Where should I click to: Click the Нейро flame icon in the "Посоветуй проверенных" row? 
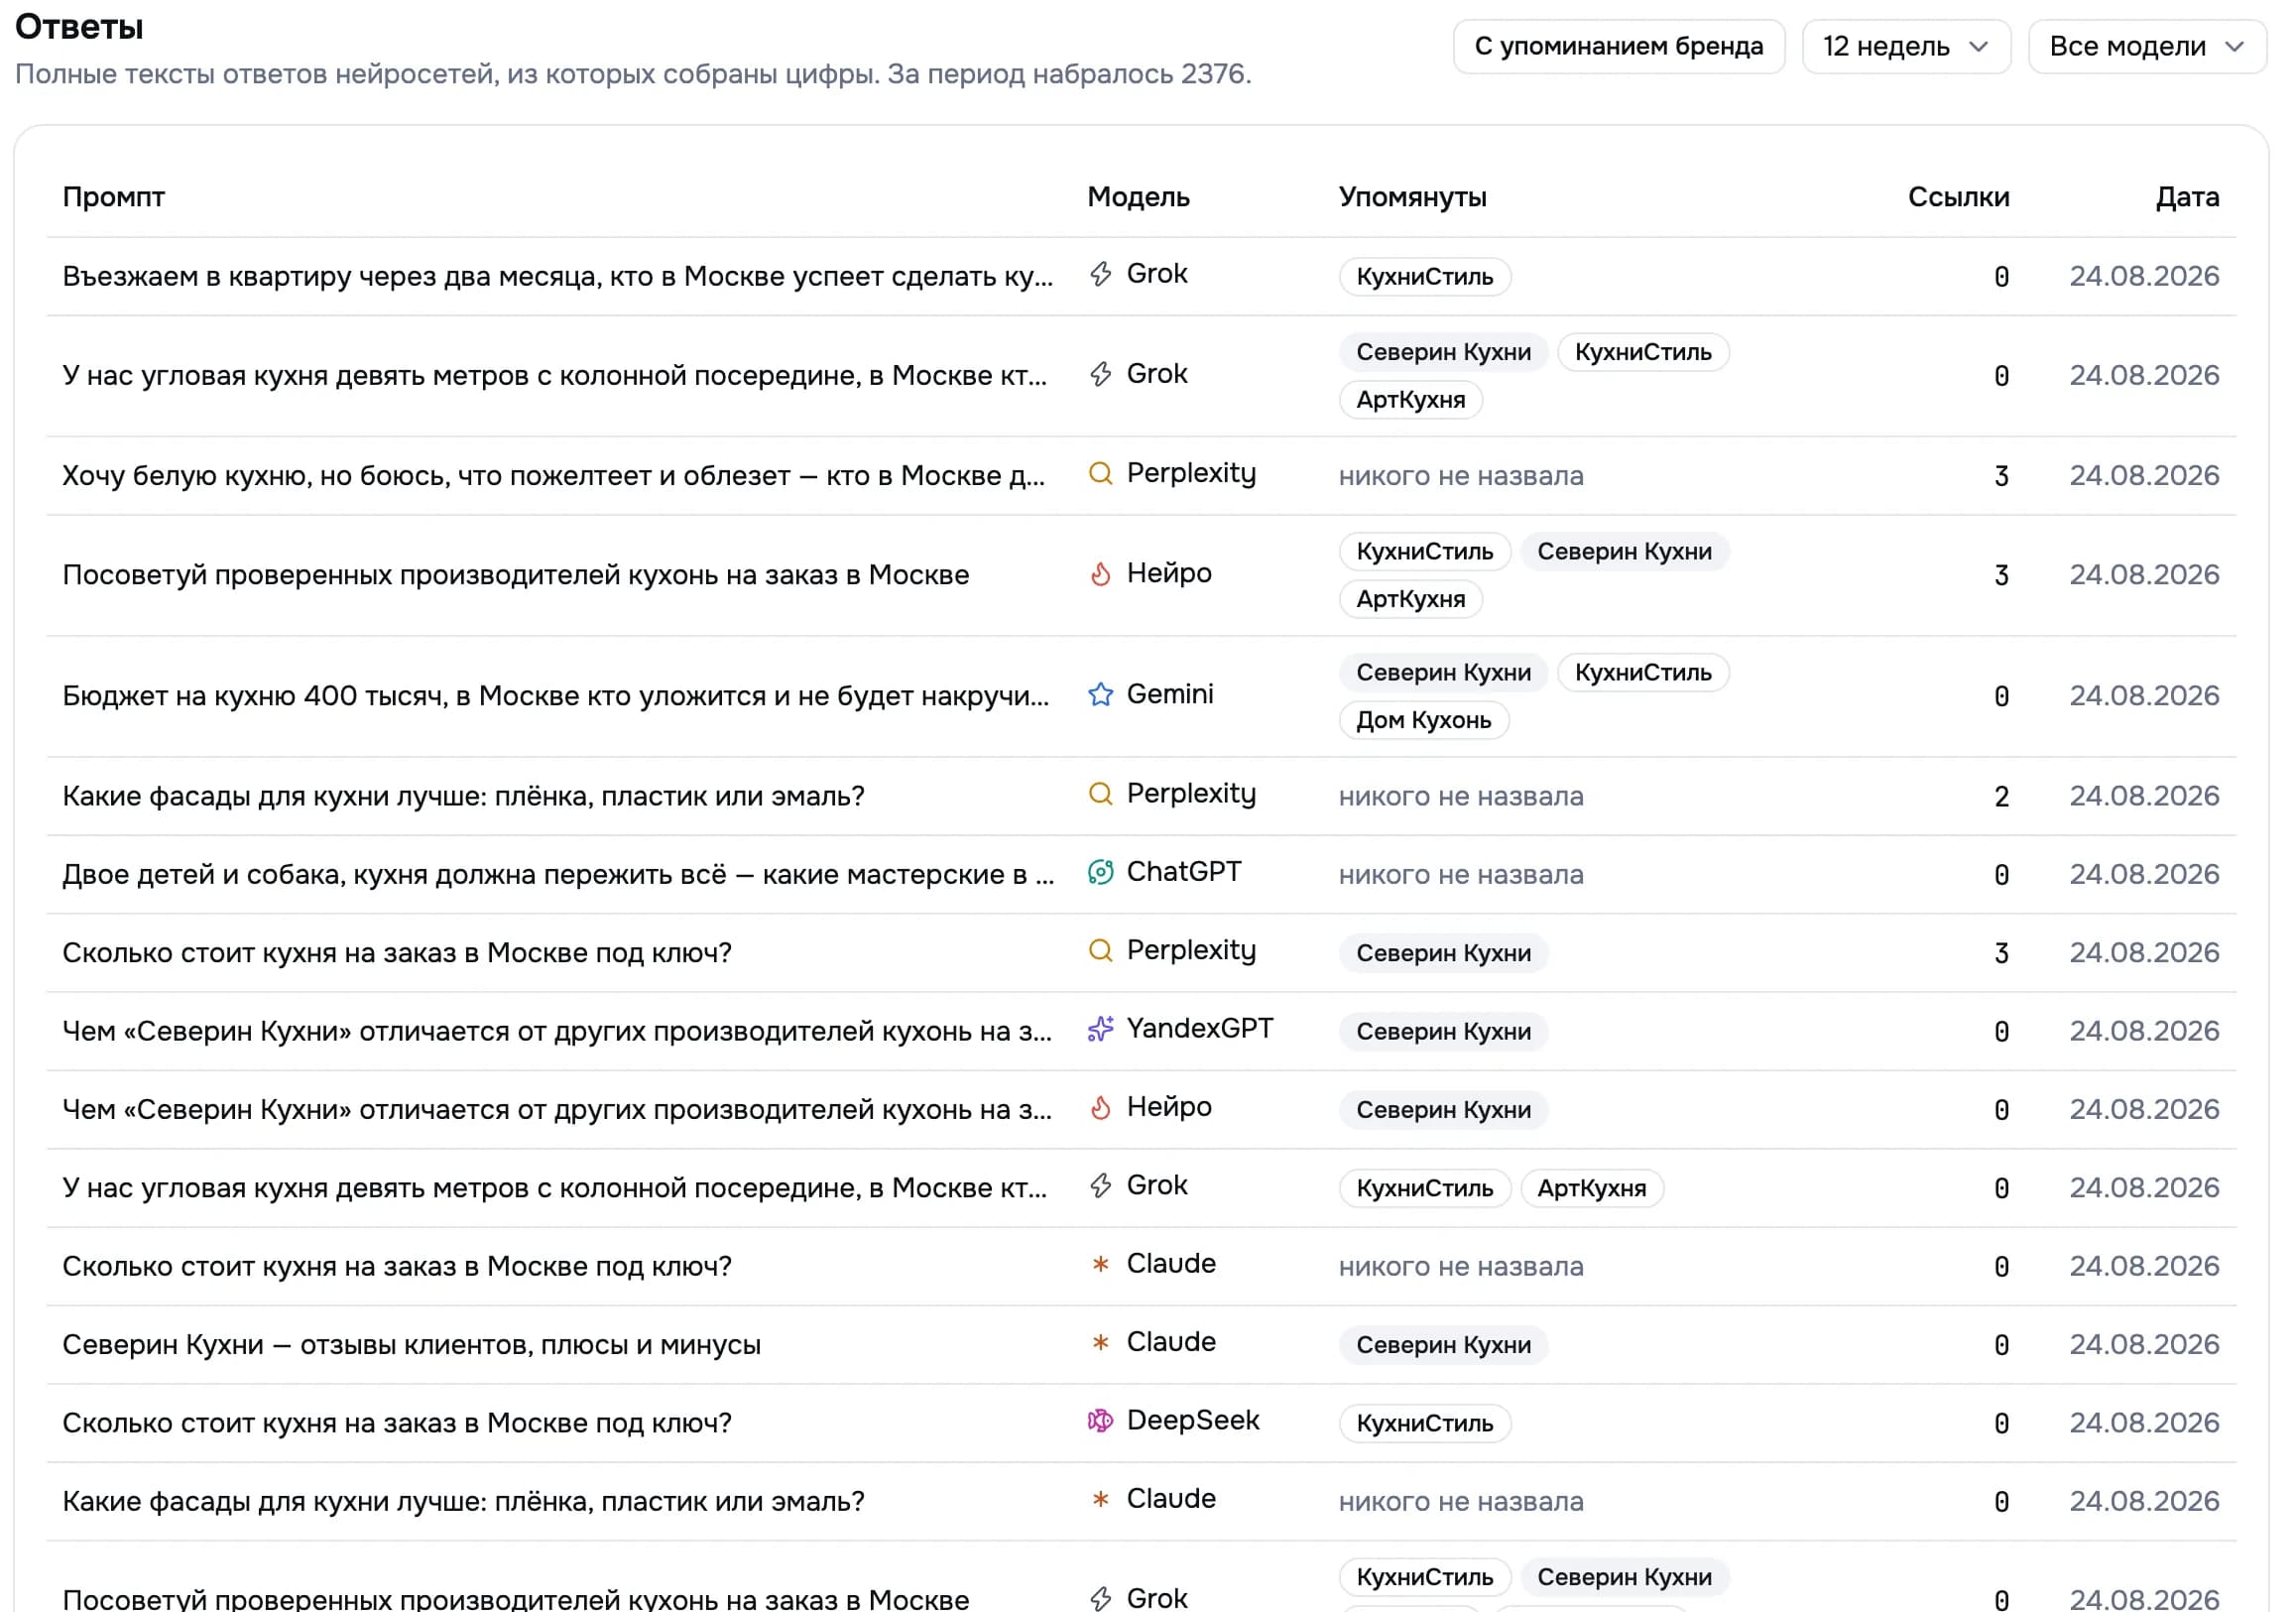coord(1100,573)
